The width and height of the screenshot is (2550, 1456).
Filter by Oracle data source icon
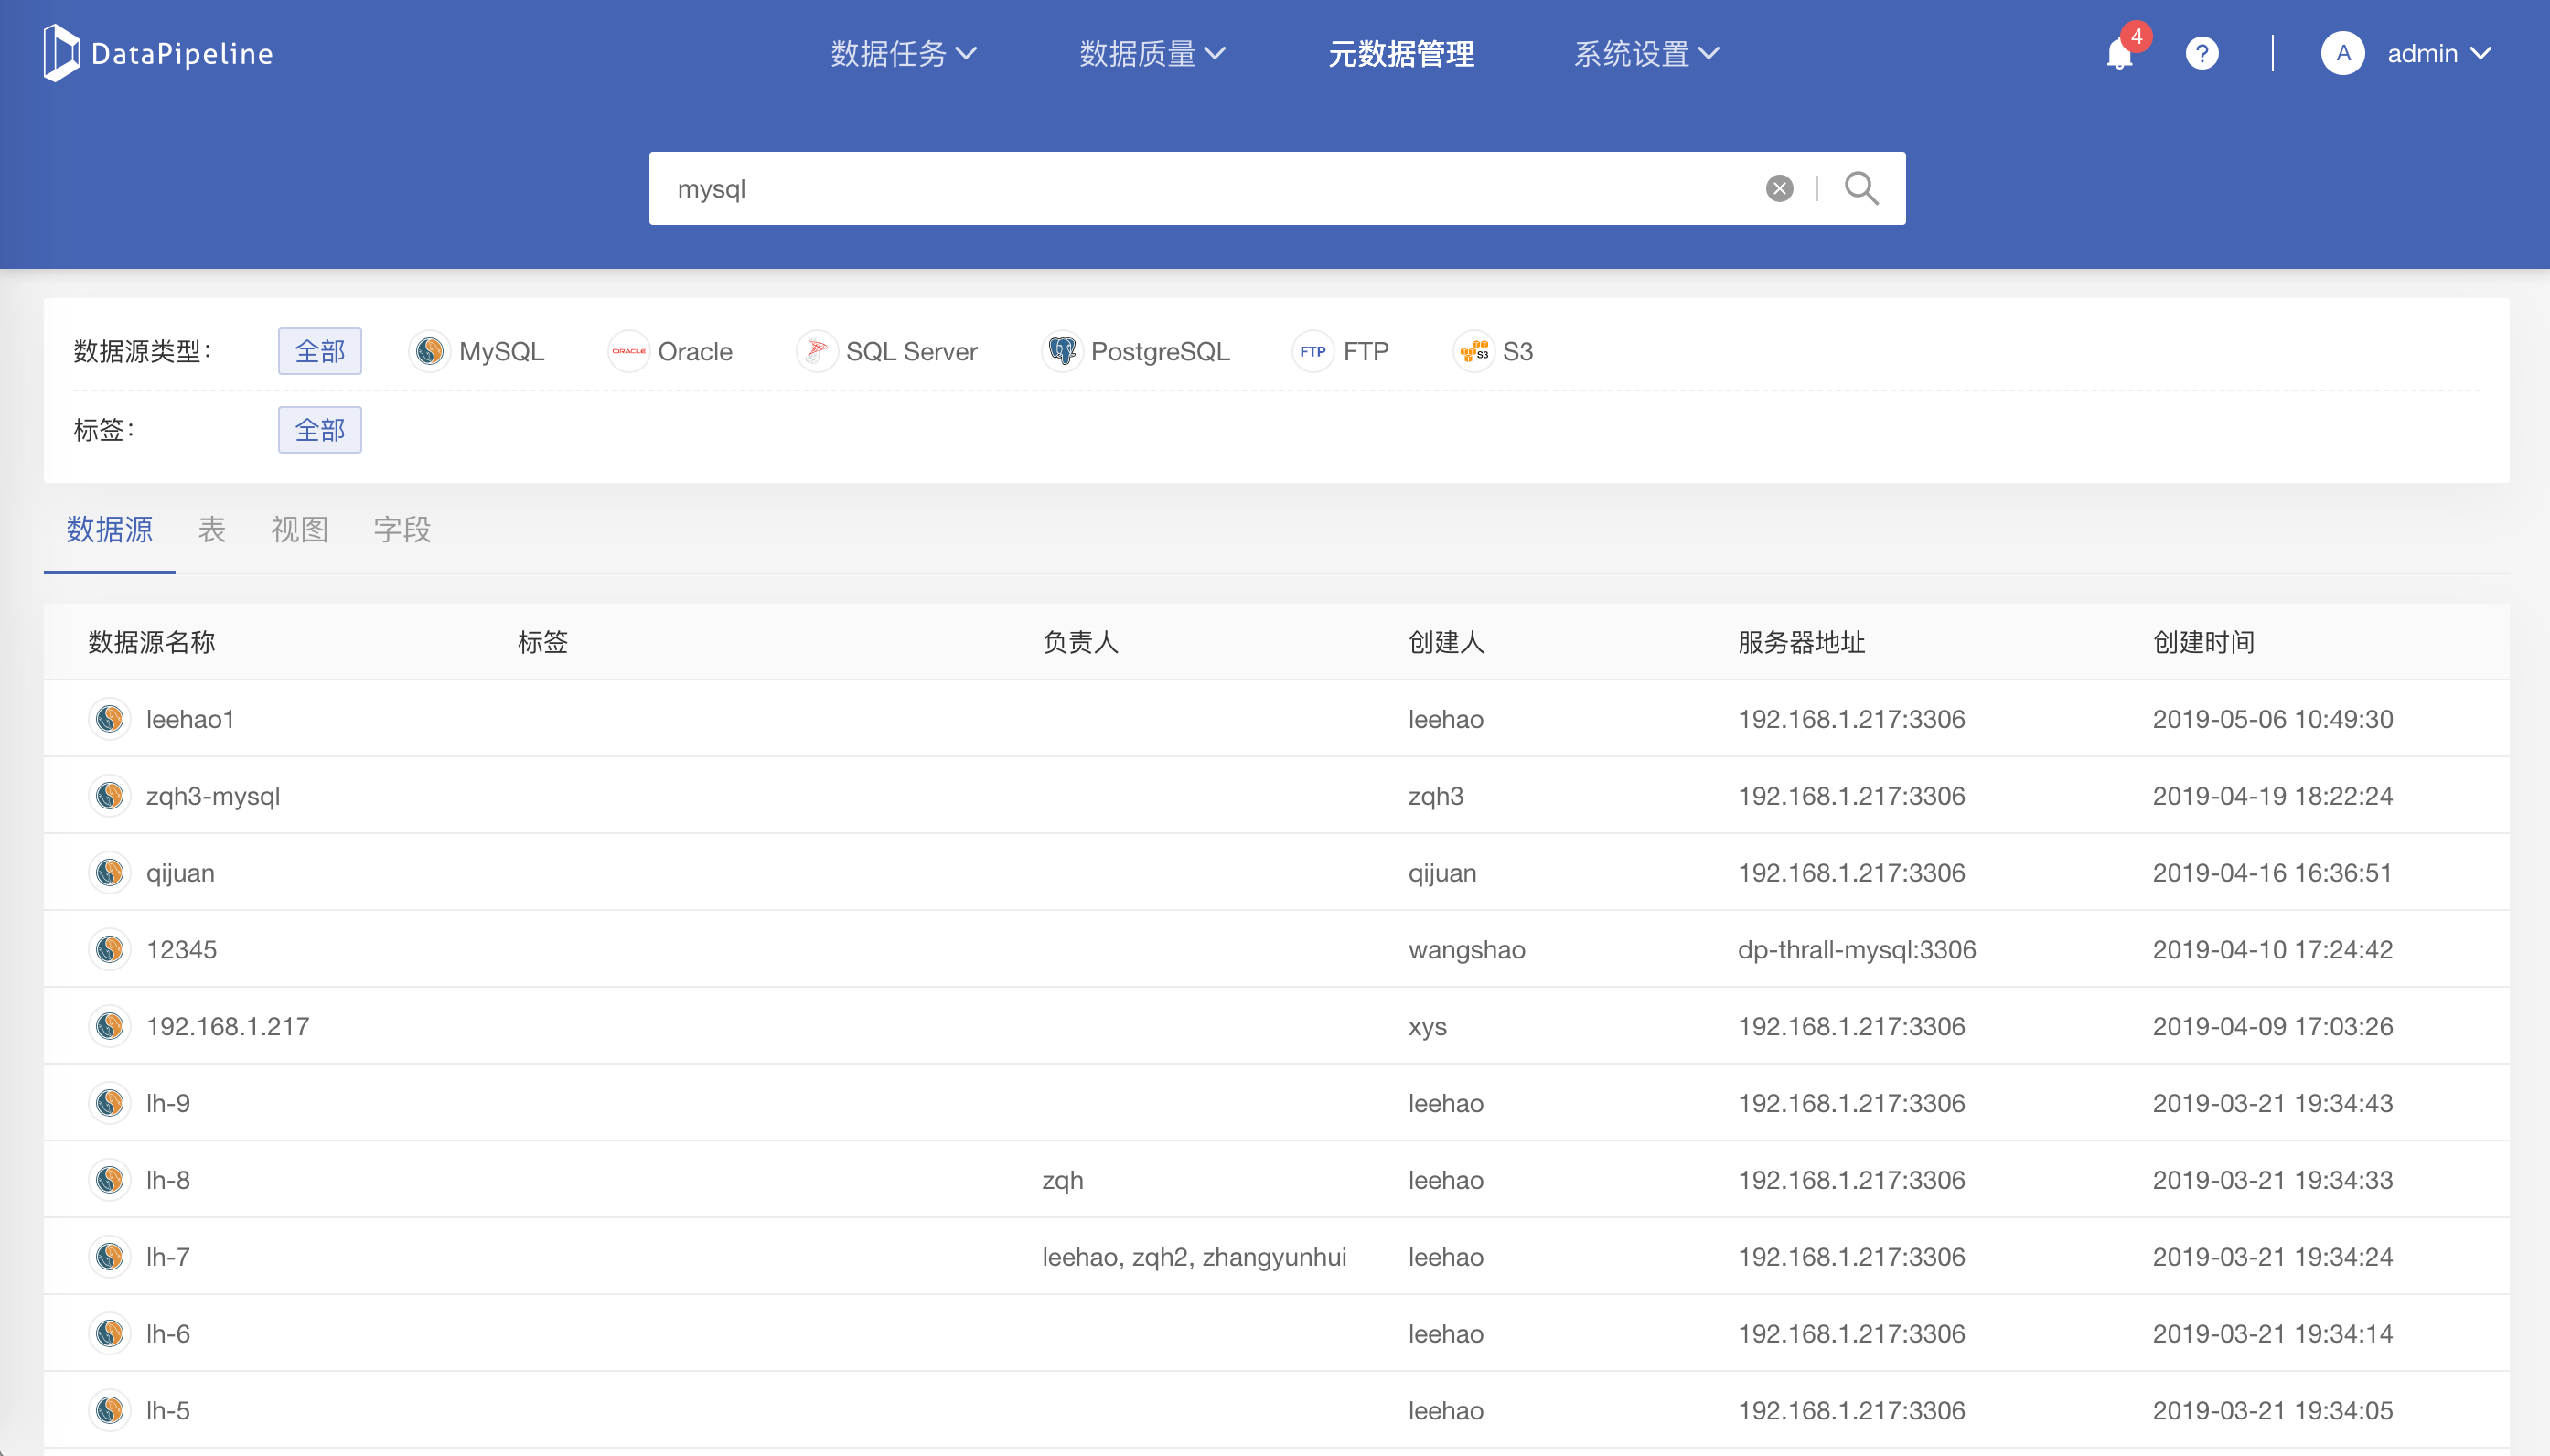[629, 351]
